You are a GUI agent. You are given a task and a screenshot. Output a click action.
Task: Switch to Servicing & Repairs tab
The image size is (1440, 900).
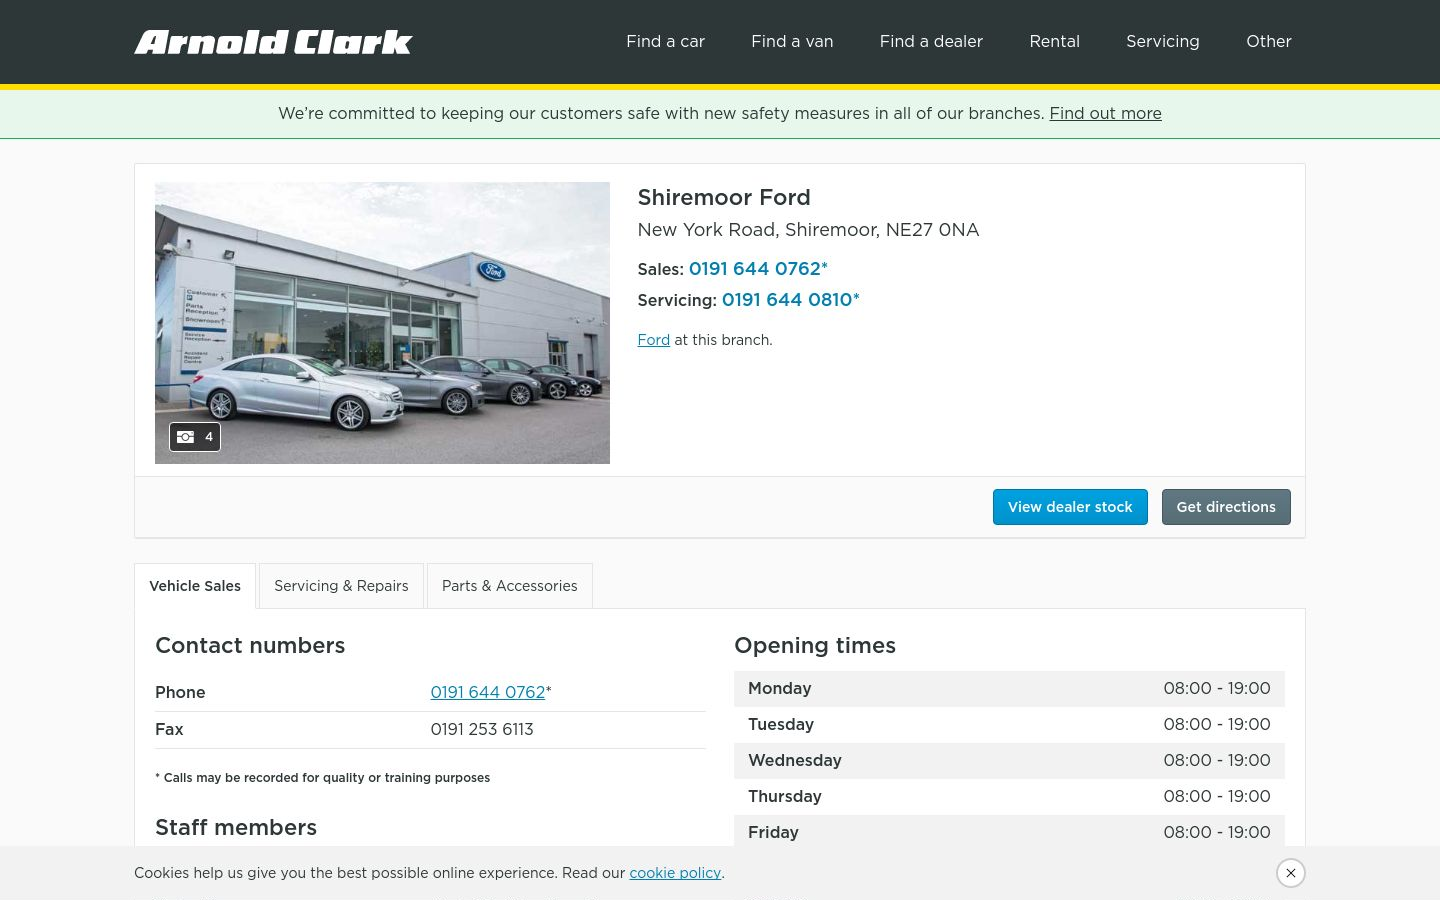point(341,586)
